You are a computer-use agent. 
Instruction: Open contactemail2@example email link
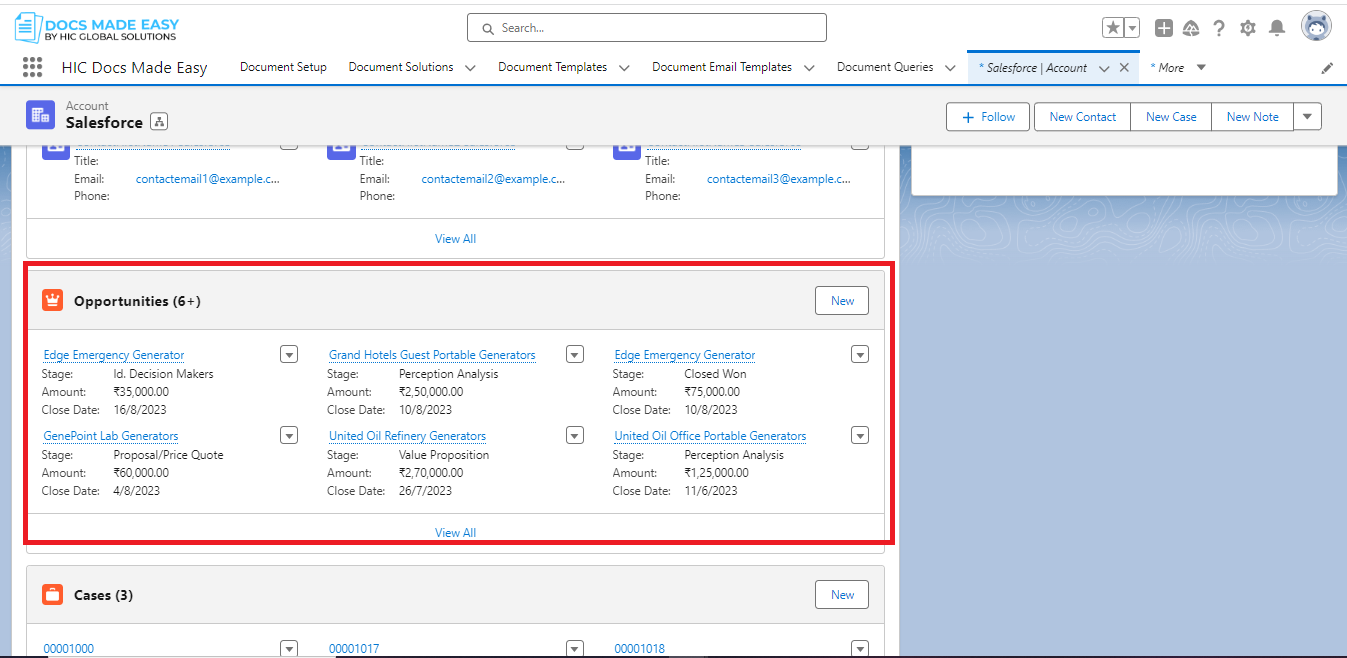coord(494,179)
